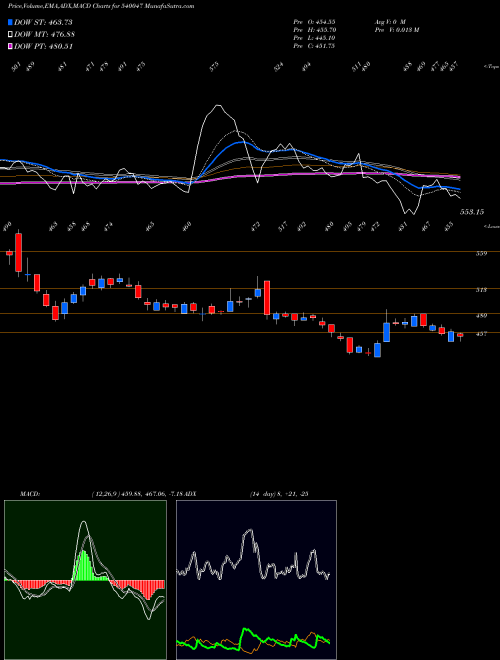Click the 'Pre V: 0.013 M' volume text
The image size is (500, 660).
(396, 30)
